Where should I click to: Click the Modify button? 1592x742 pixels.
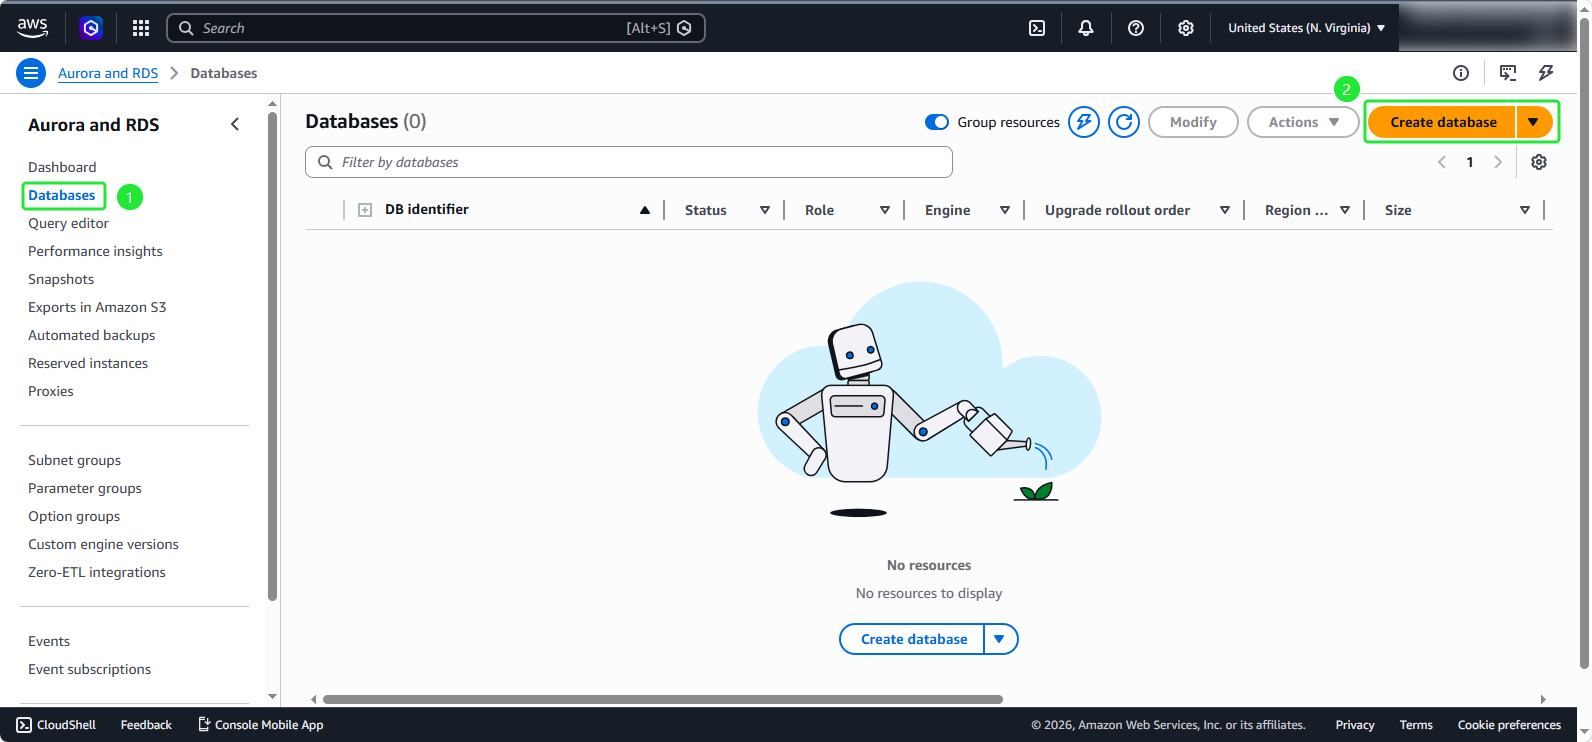1193,122
